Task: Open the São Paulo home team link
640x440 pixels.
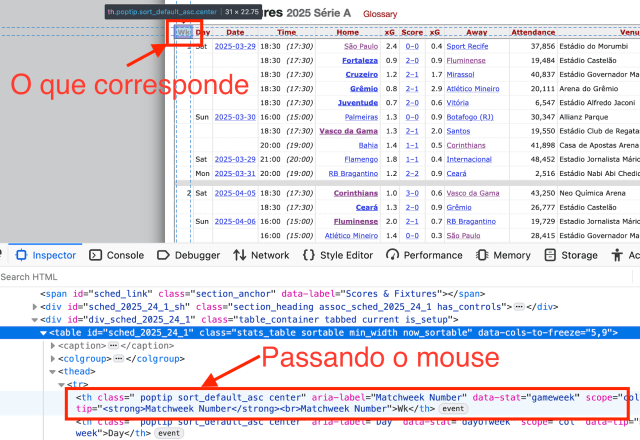Action: (361, 46)
